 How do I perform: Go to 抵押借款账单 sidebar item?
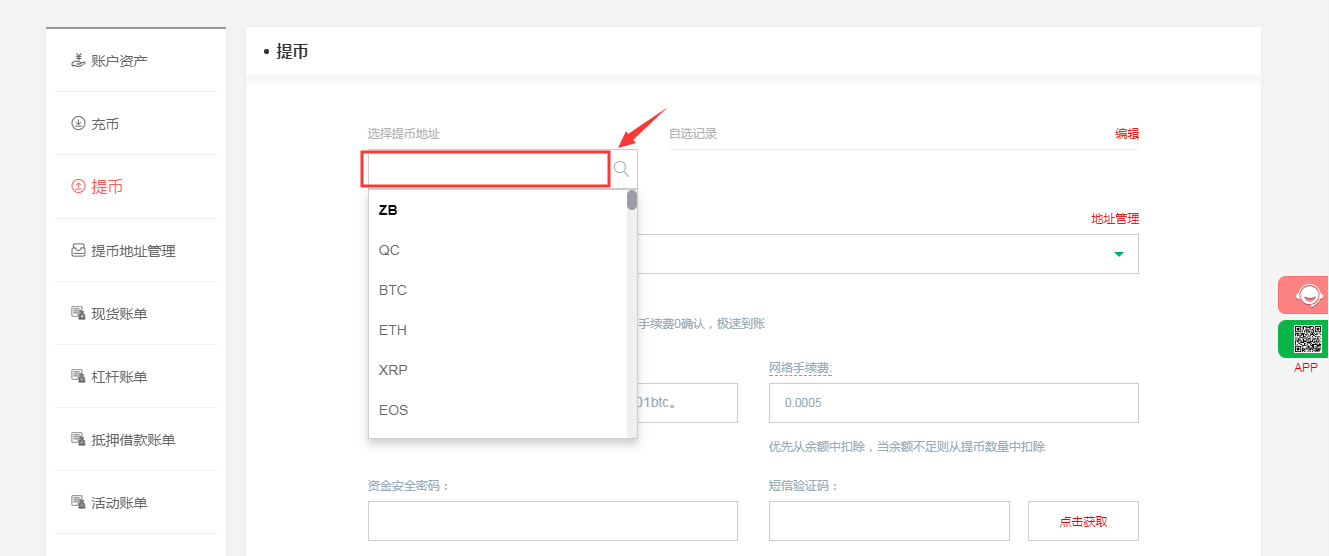(132, 440)
